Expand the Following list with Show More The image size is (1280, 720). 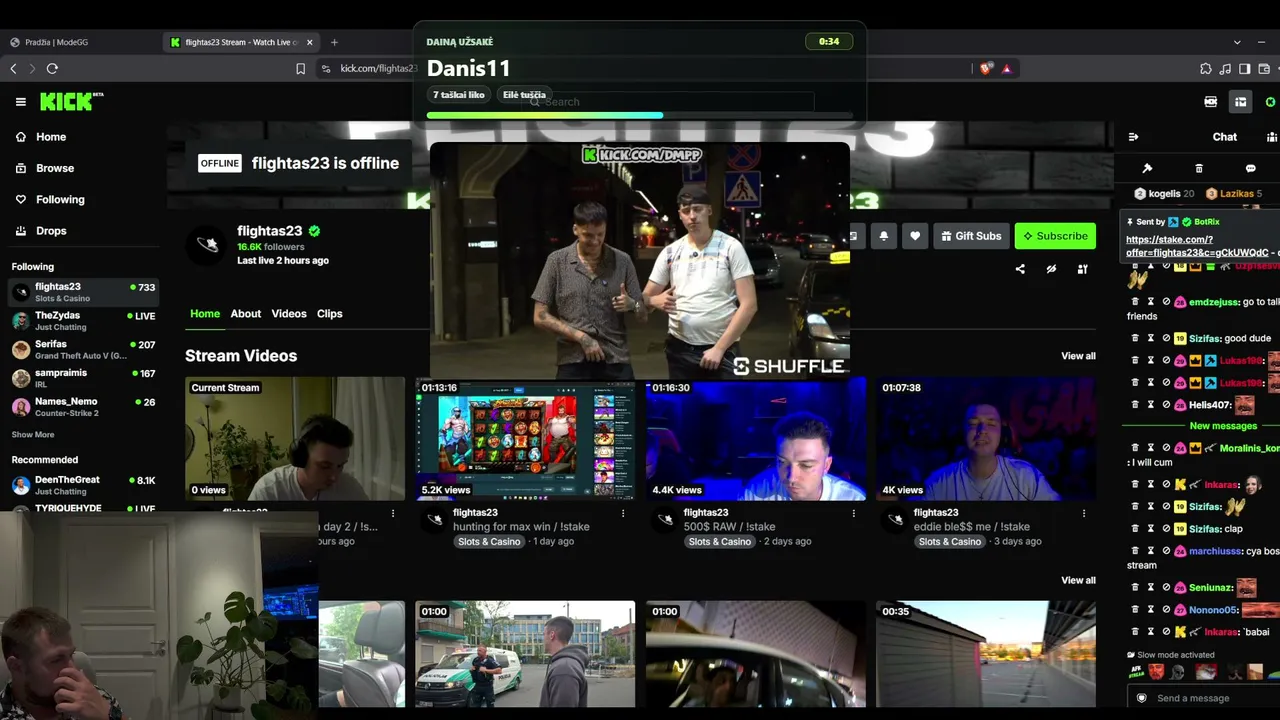coord(33,435)
